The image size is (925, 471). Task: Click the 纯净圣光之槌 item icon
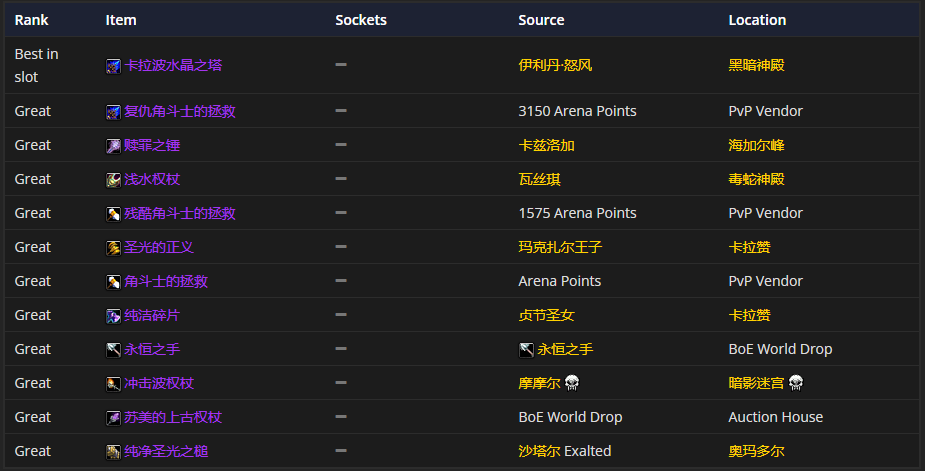[x=114, y=452]
